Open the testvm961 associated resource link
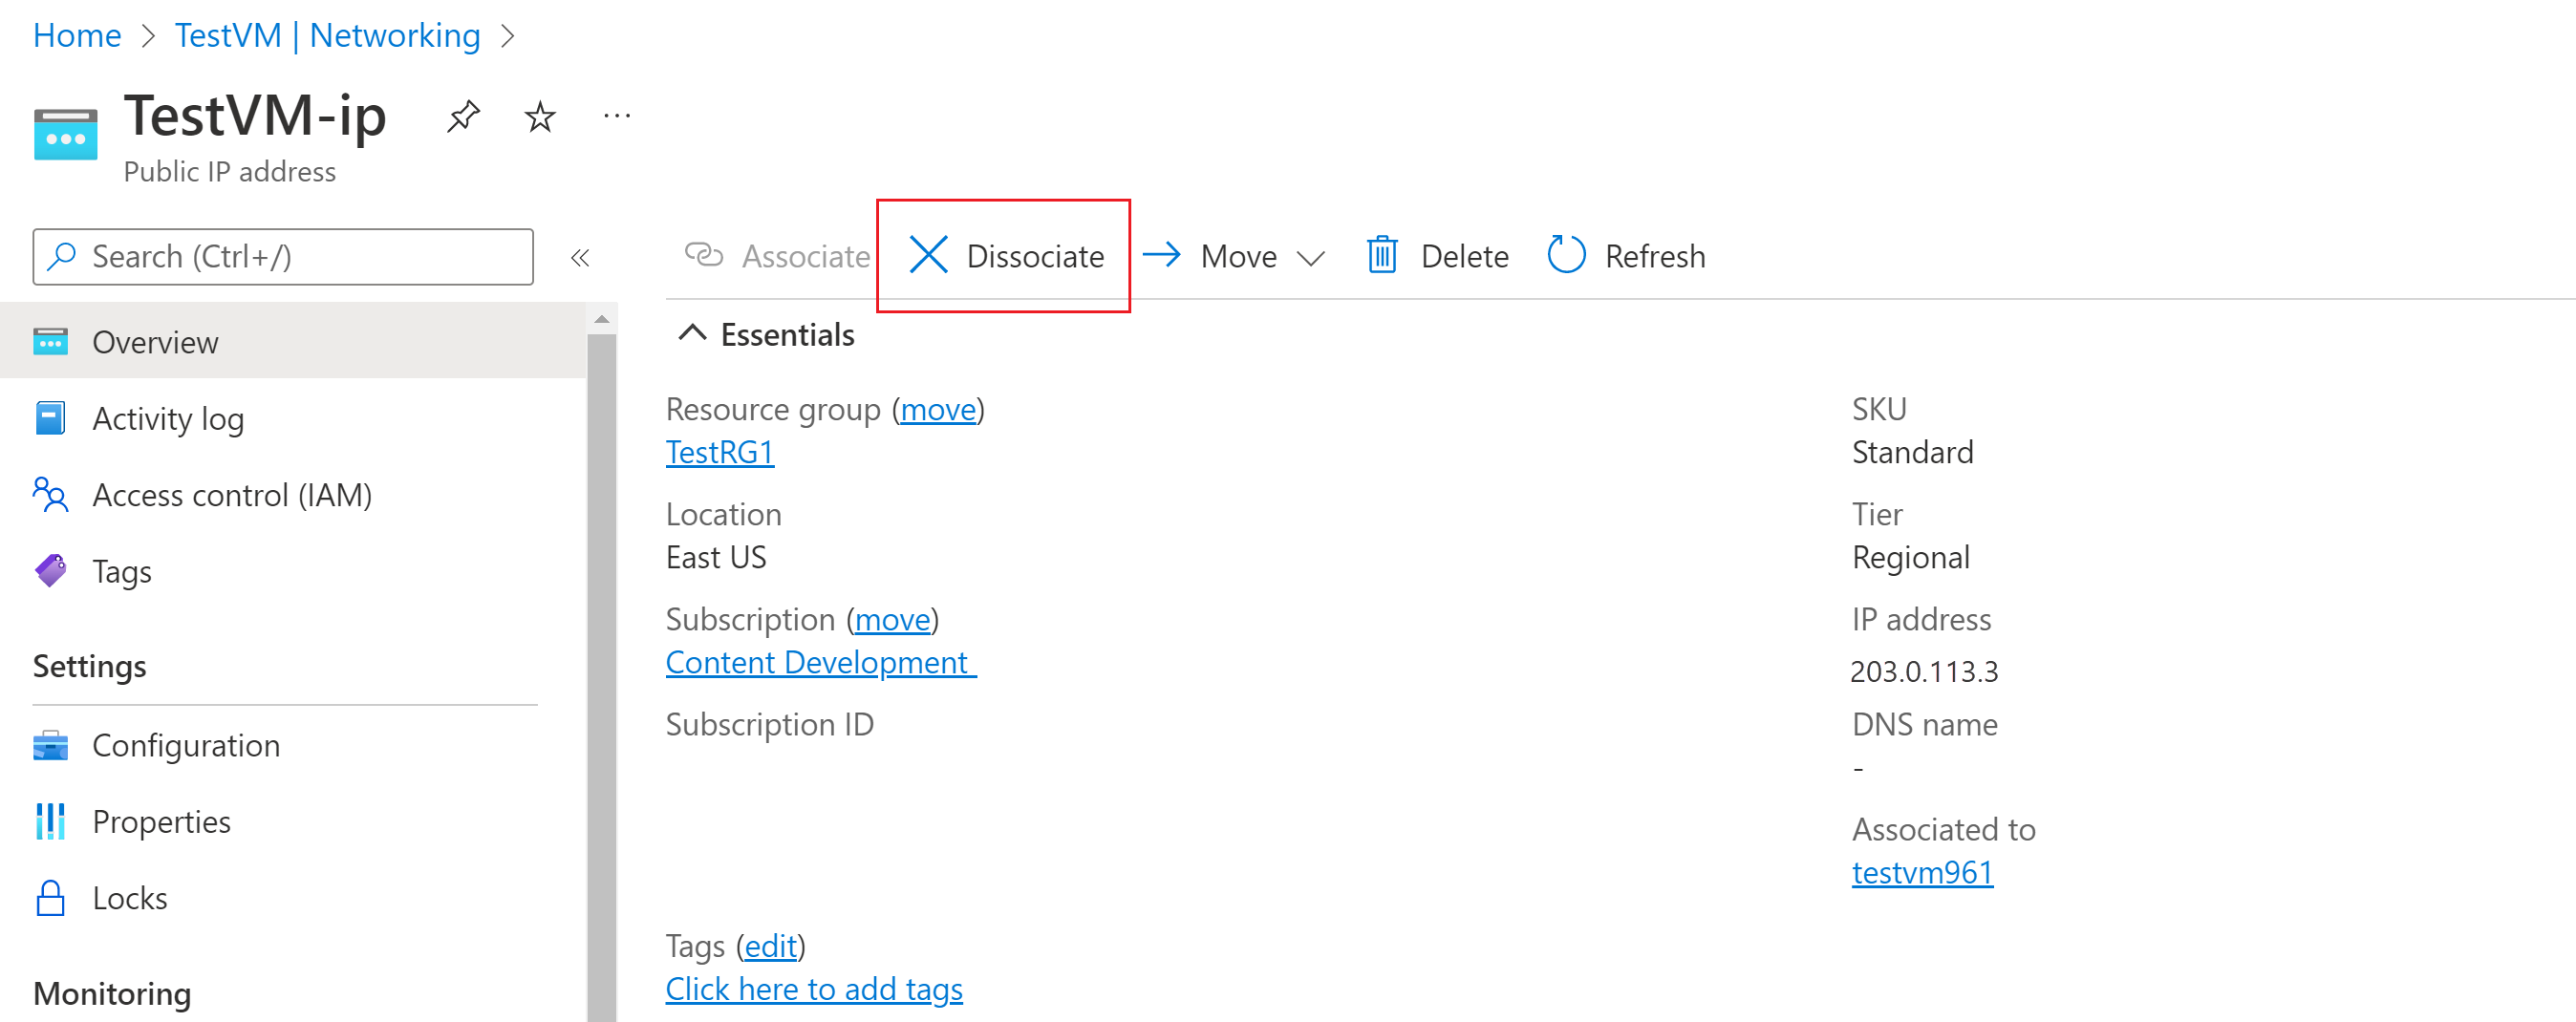2576x1022 pixels. click(x=1922, y=872)
